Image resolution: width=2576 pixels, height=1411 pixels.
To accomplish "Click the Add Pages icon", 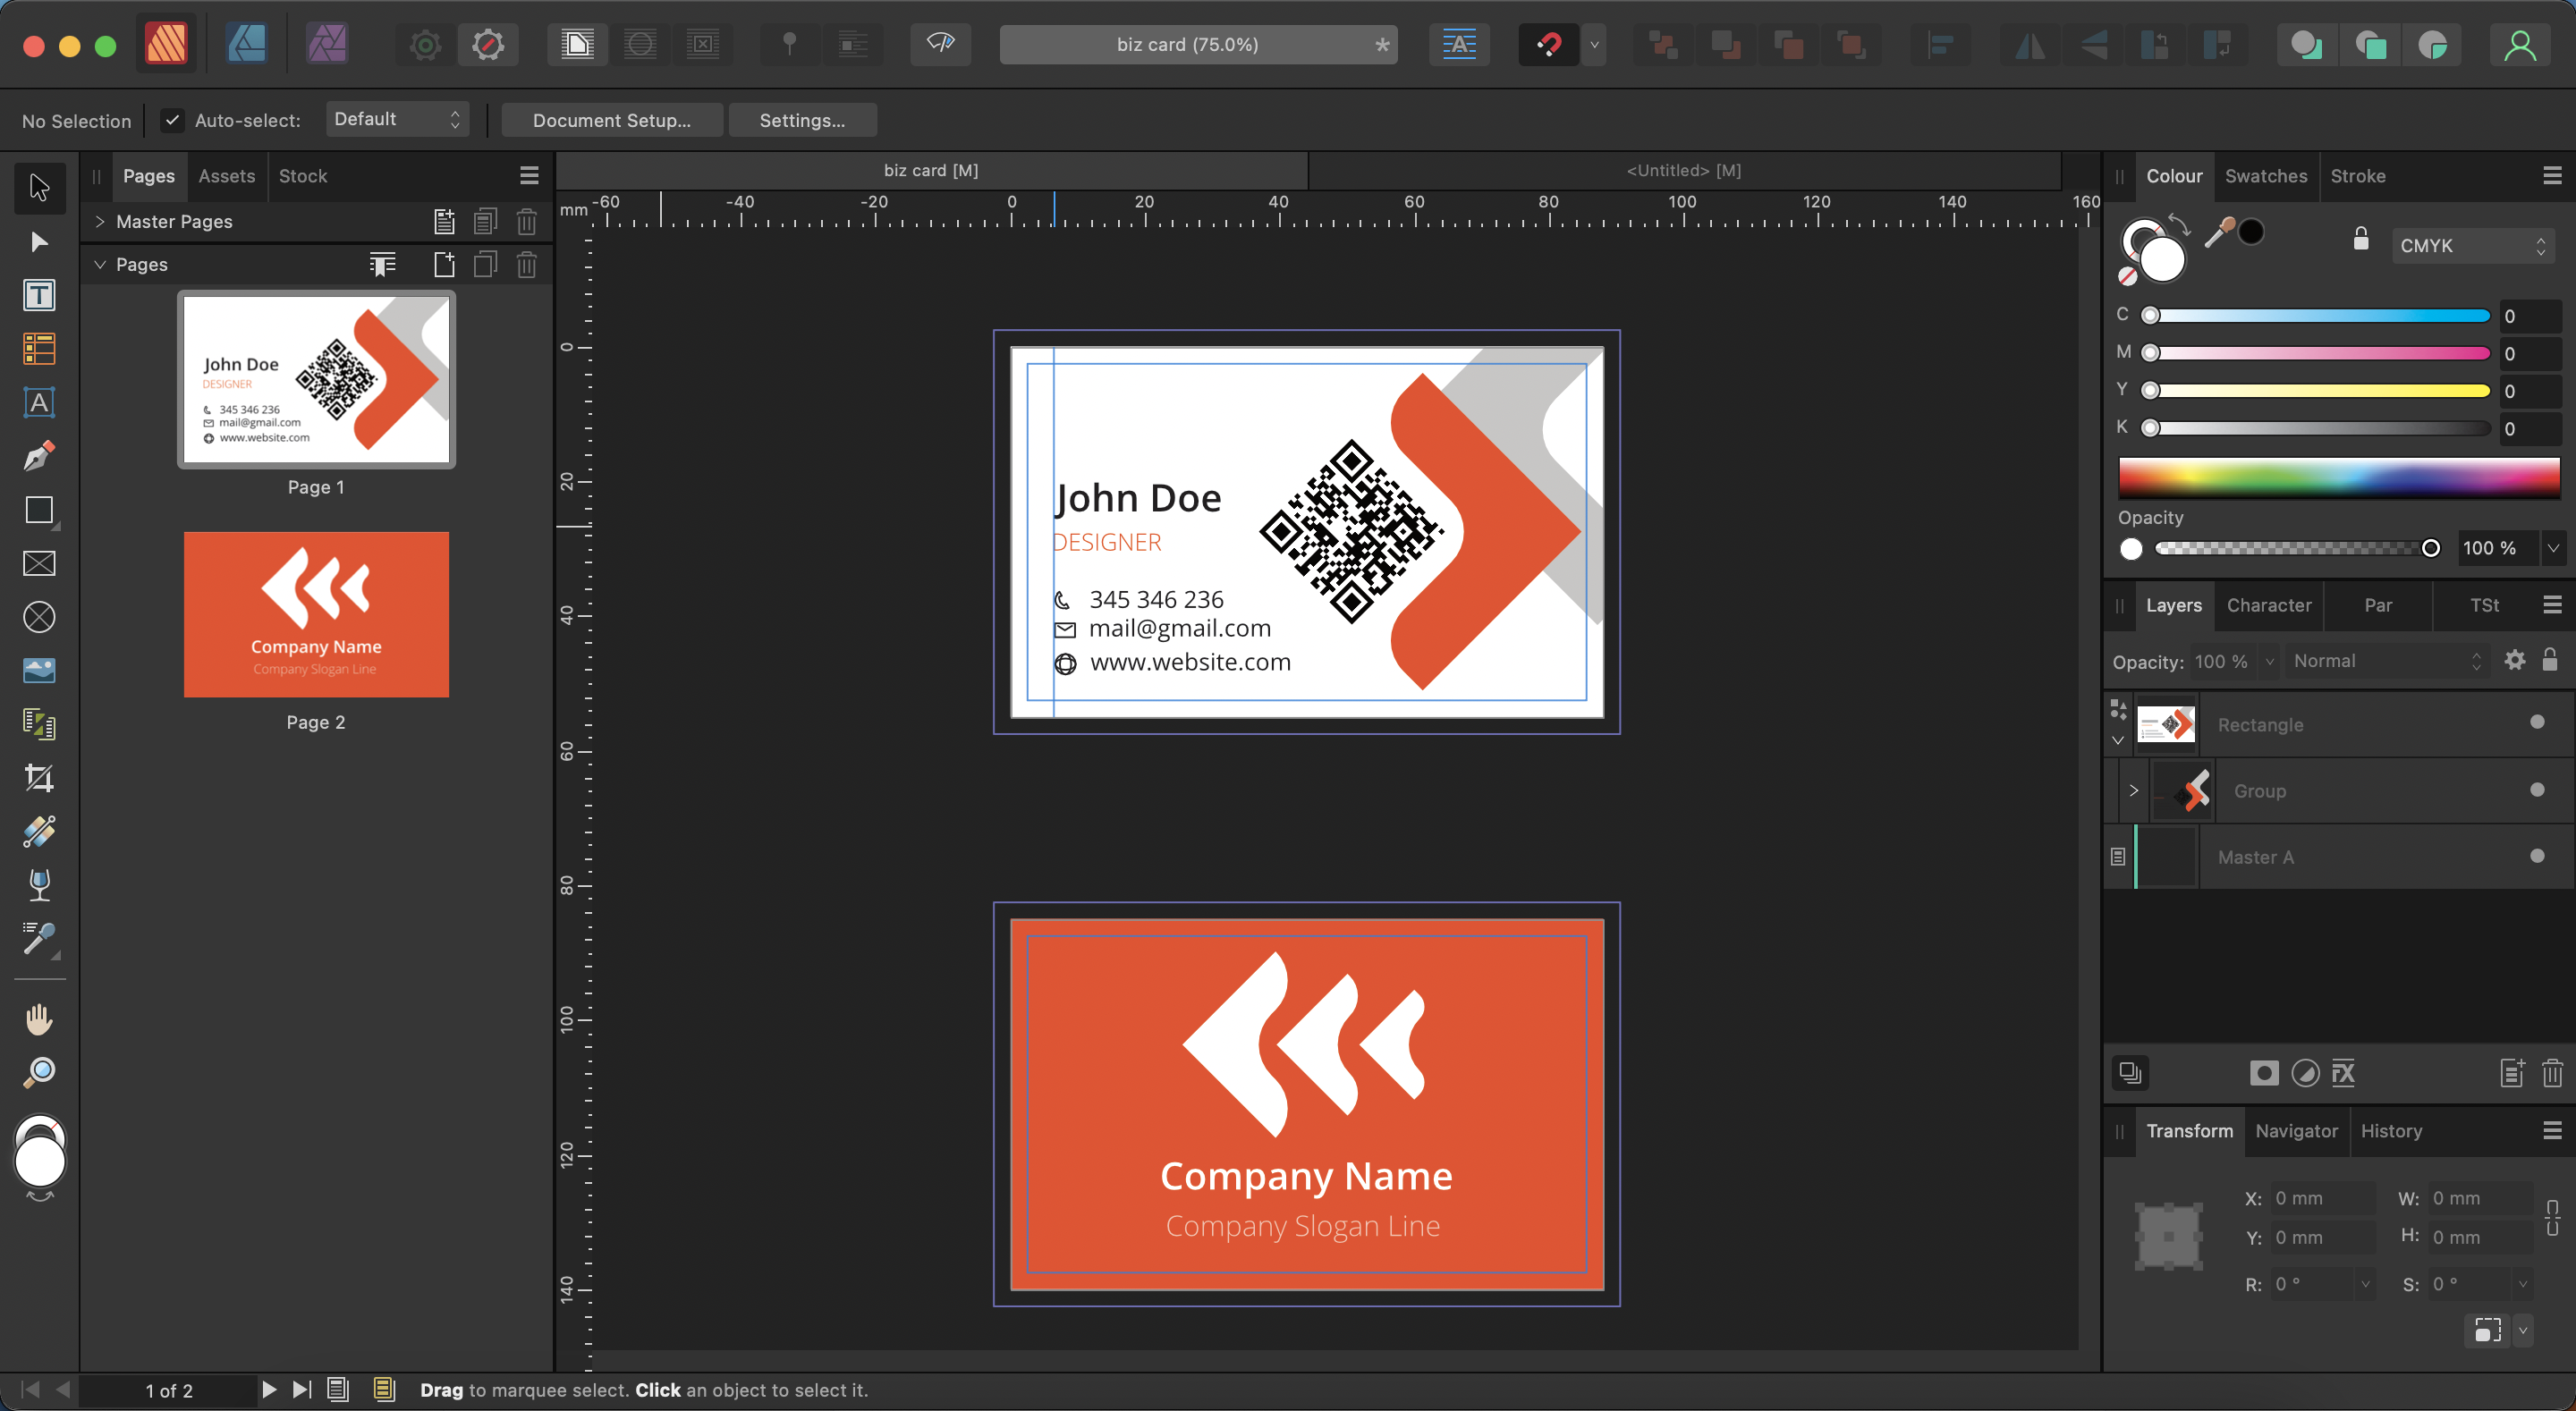I will tap(444, 264).
